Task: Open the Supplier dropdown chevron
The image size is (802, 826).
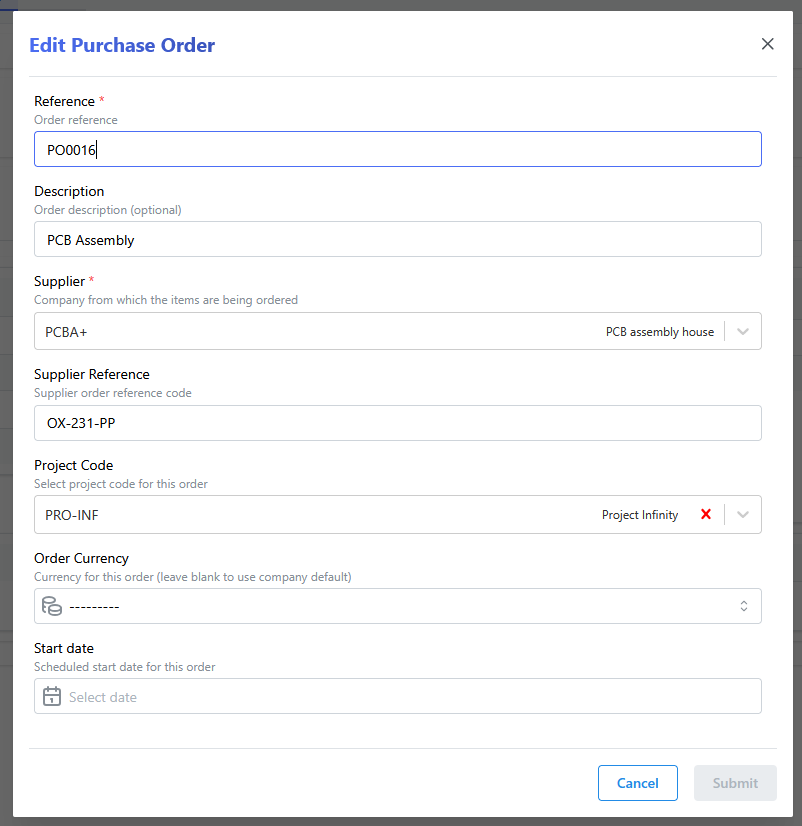Action: point(743,331)
